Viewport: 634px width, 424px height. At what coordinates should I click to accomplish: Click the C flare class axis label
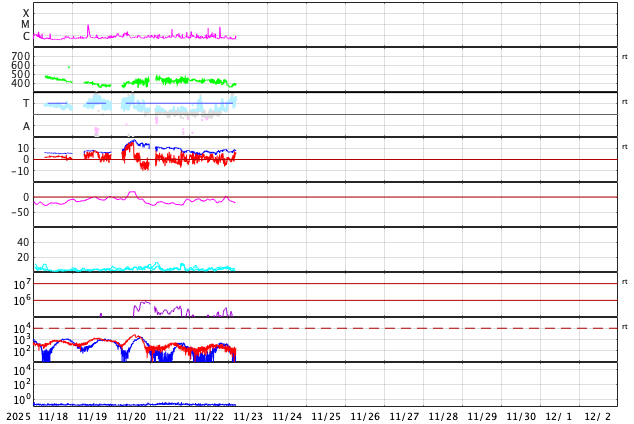pyautogui.click(x=26, y=36)
